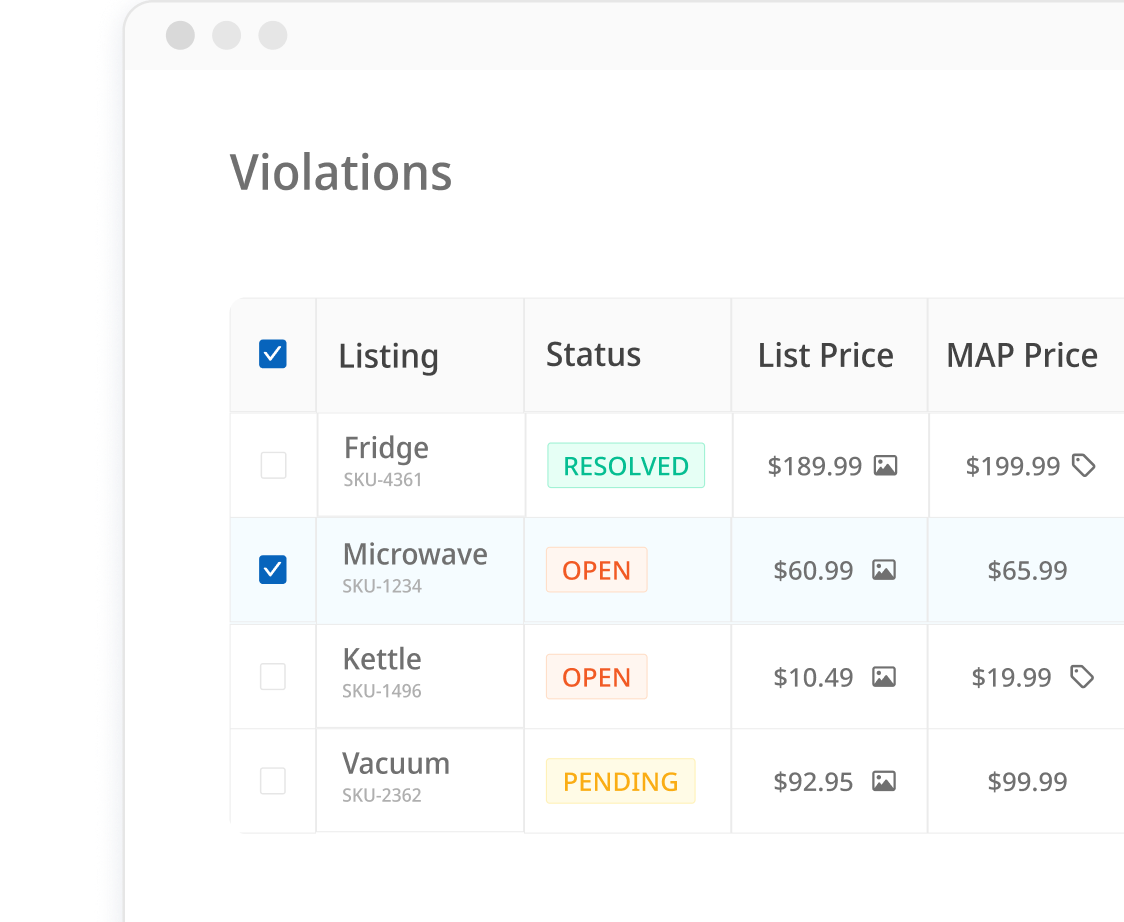Check the checkbox for the Vacuum row
The image size is (1124, 922).
pos(273,781)
